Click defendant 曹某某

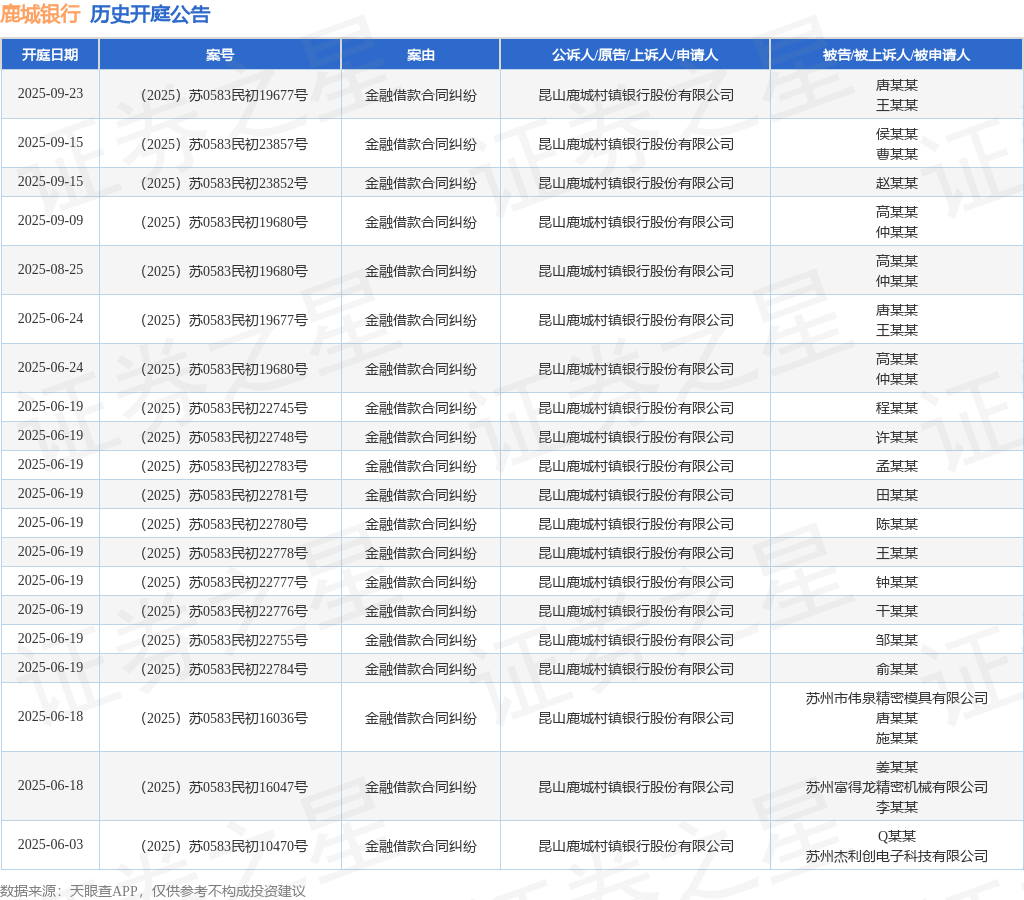click(897, 154)
